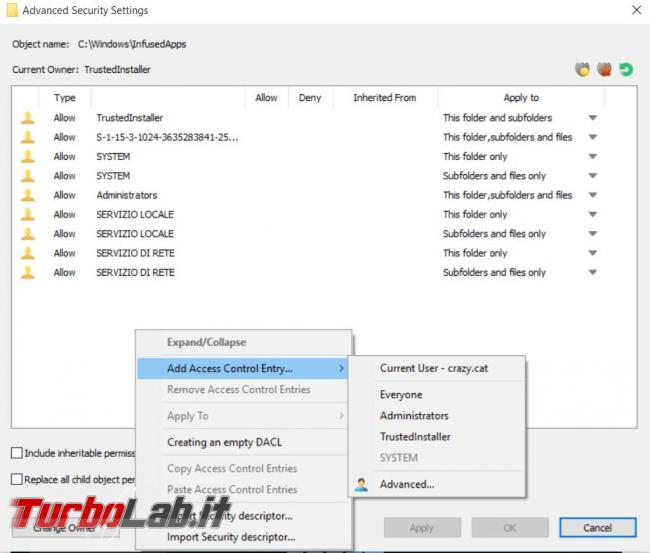The height and width of the screenshot is (553, 650).
Task: Select Import Security descriptor...
Action: tap(243, 537)
